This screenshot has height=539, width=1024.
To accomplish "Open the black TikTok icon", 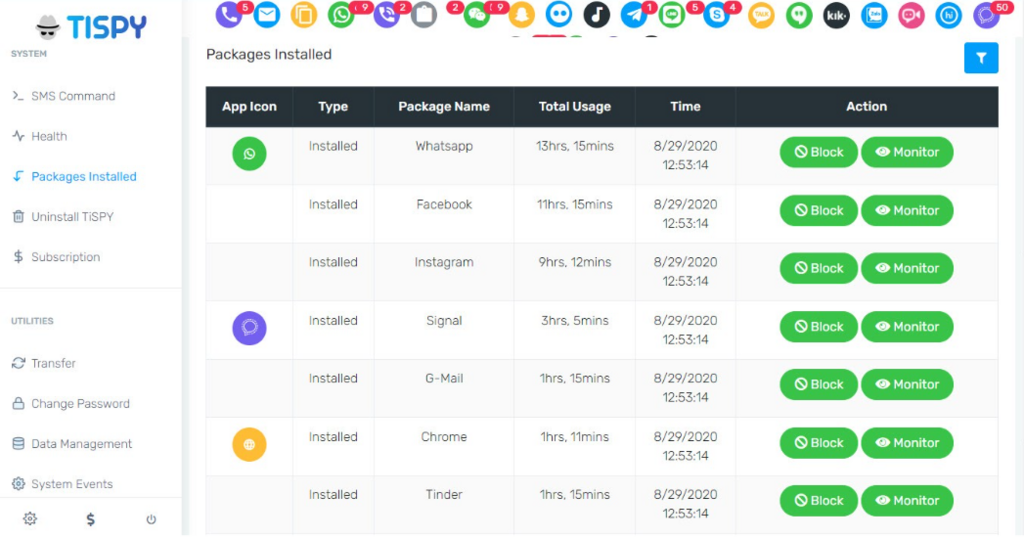I will (x=596, y=14).
